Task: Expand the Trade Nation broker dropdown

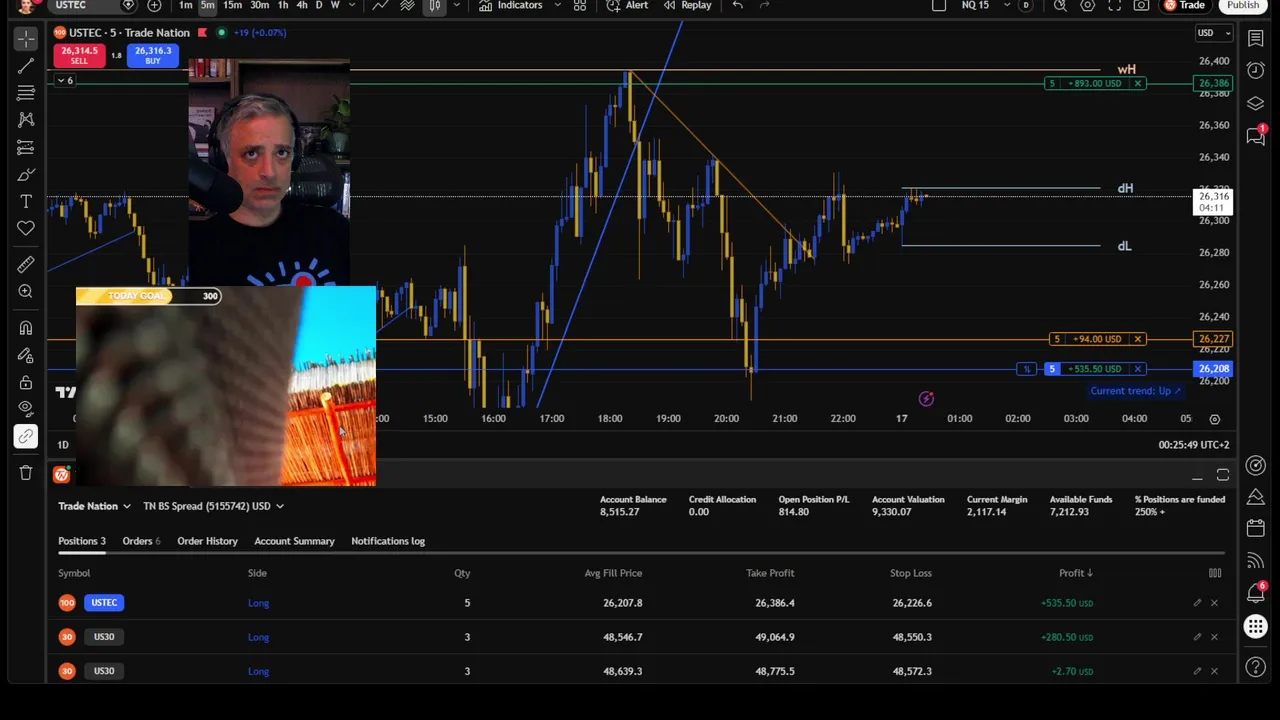Action: (94, 506)
